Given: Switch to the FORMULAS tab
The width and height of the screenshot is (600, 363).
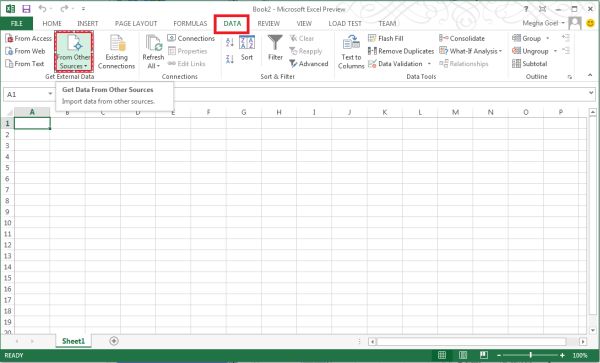Looking at the screenshot, I should 190,23.
